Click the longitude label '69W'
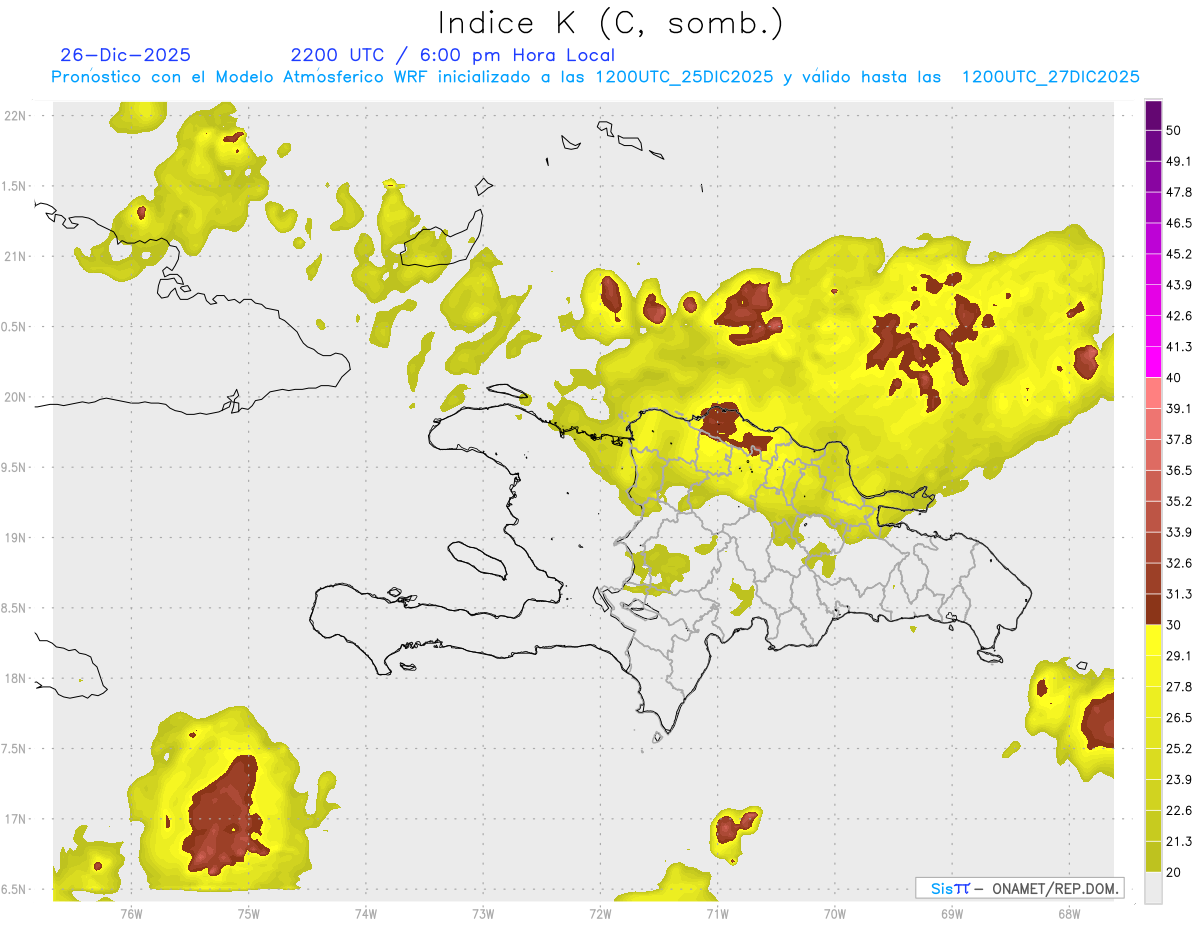 point(952,914)
